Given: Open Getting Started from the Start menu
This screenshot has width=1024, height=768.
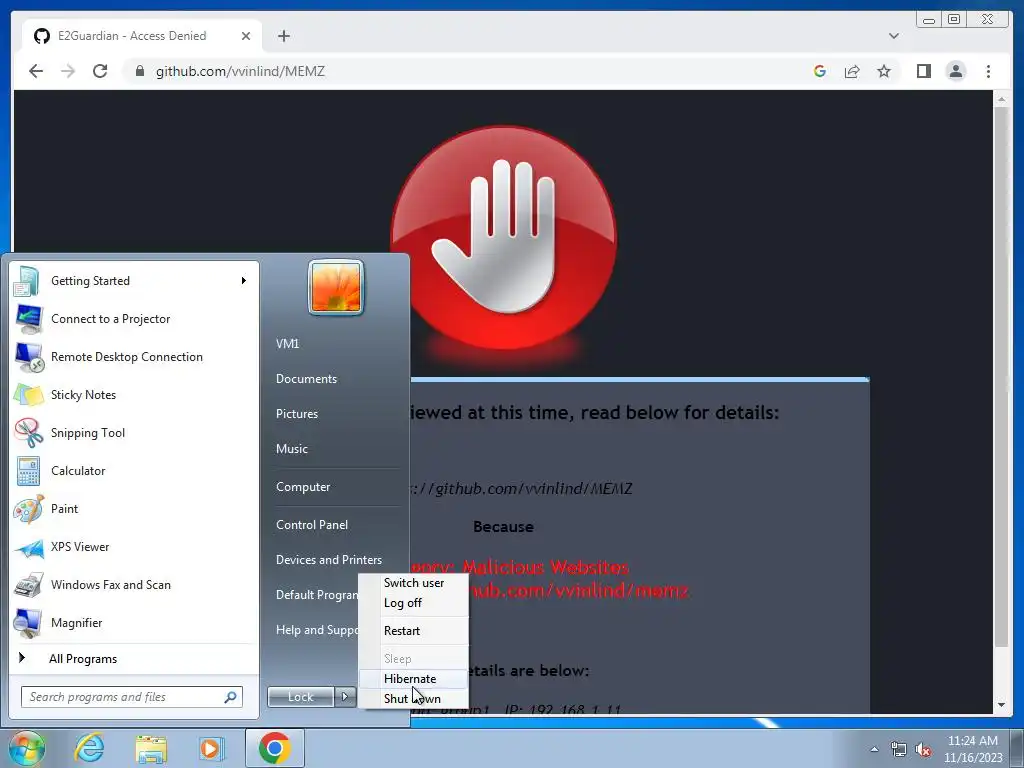Looking at the screenshot, I should [134, 281].
